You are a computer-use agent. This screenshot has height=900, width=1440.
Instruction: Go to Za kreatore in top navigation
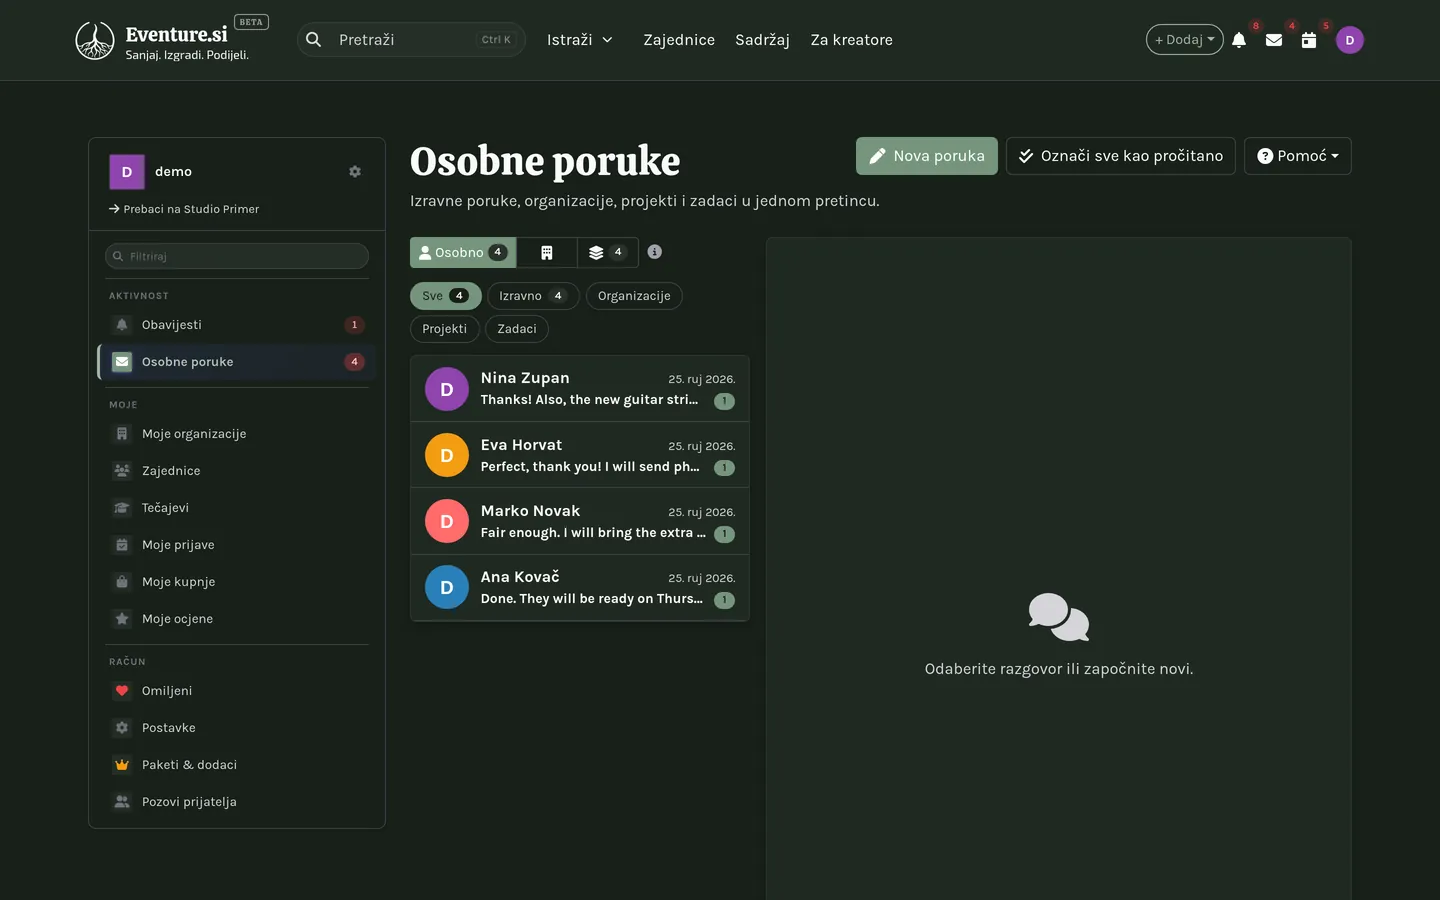coord(852,40)
